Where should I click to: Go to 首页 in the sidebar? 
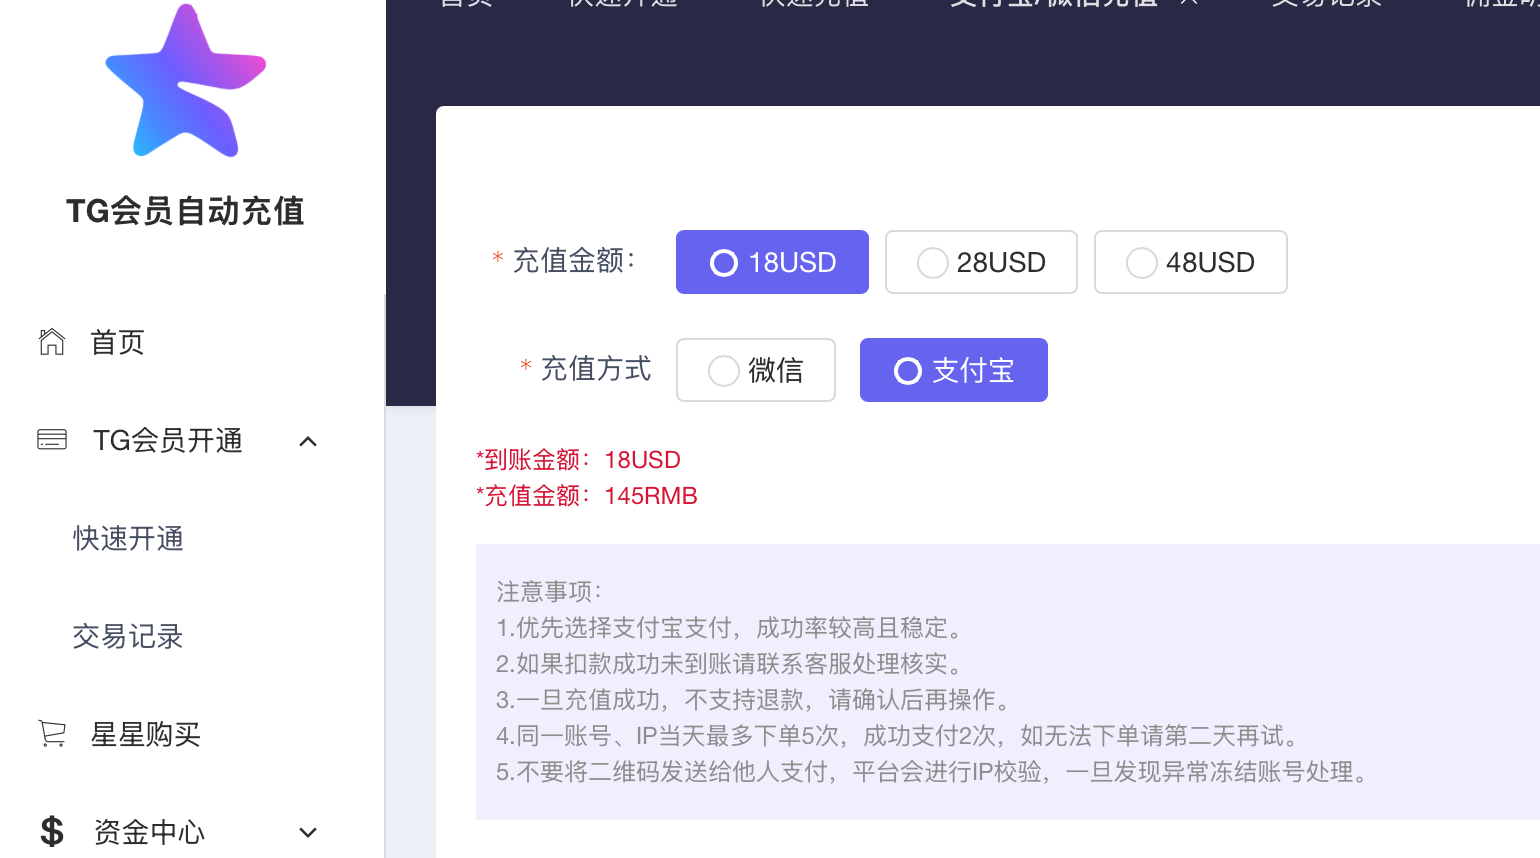[x=118, y=342]
